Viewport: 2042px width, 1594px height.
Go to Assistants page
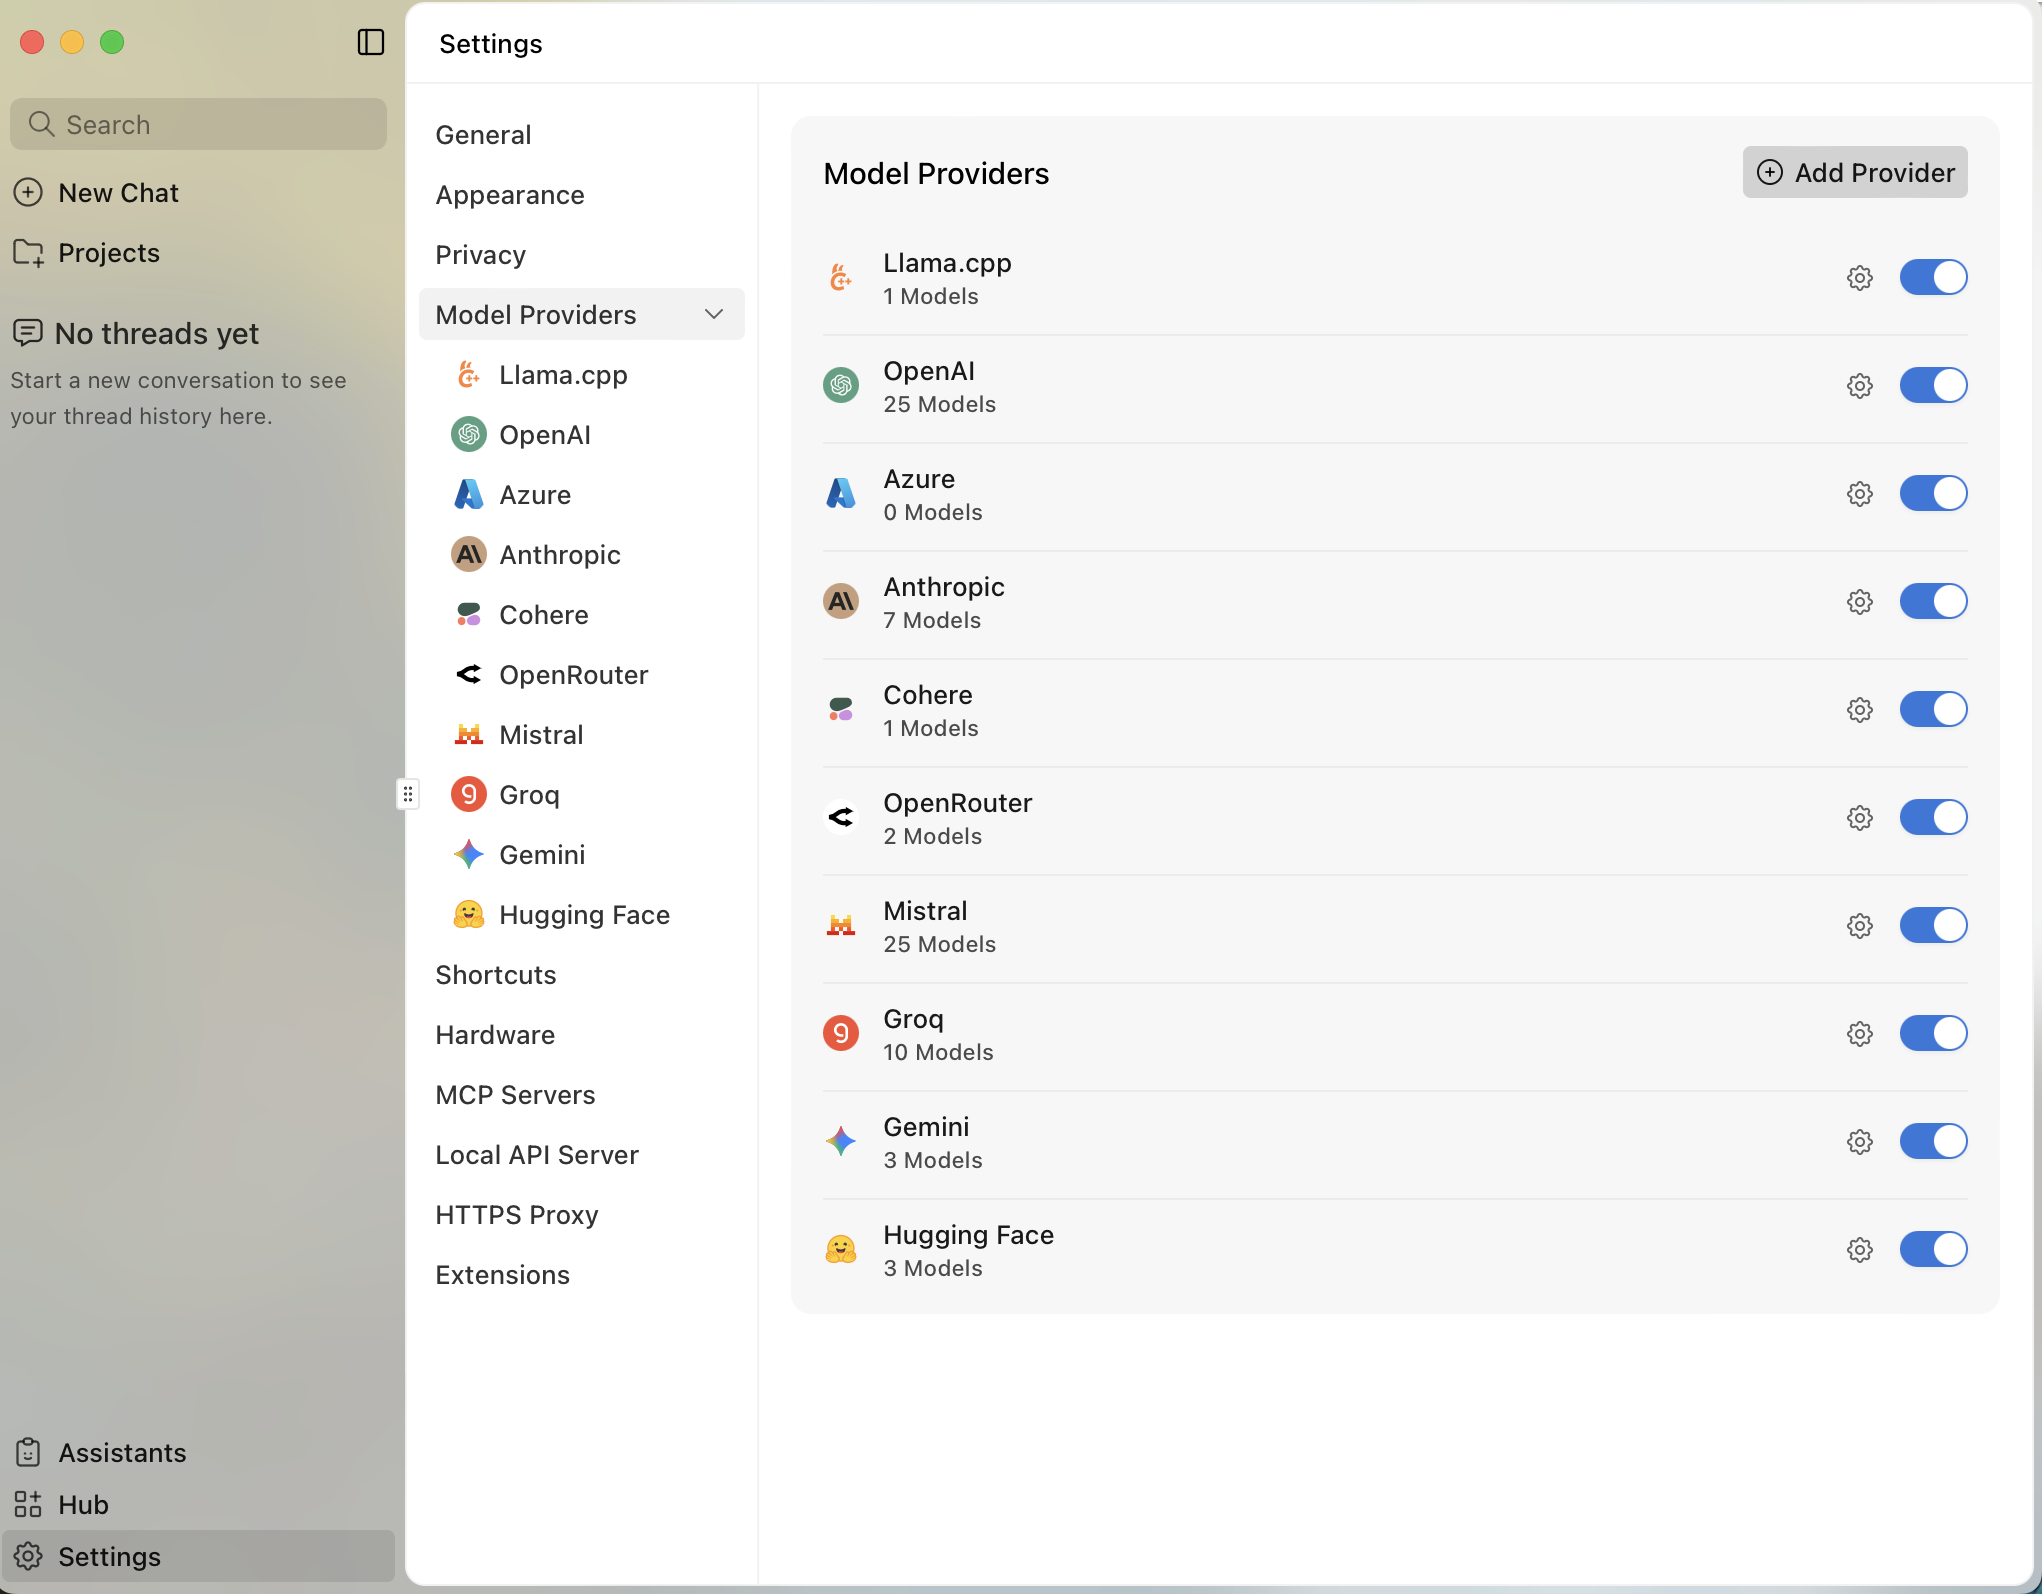click(x=198, y=1452)
